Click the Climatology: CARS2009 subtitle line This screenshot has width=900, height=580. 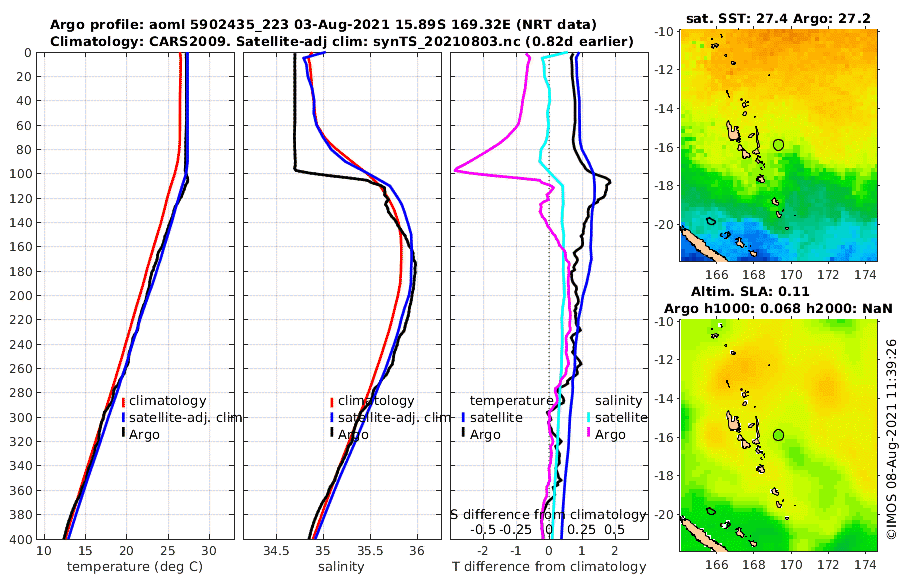pos(342,41)
